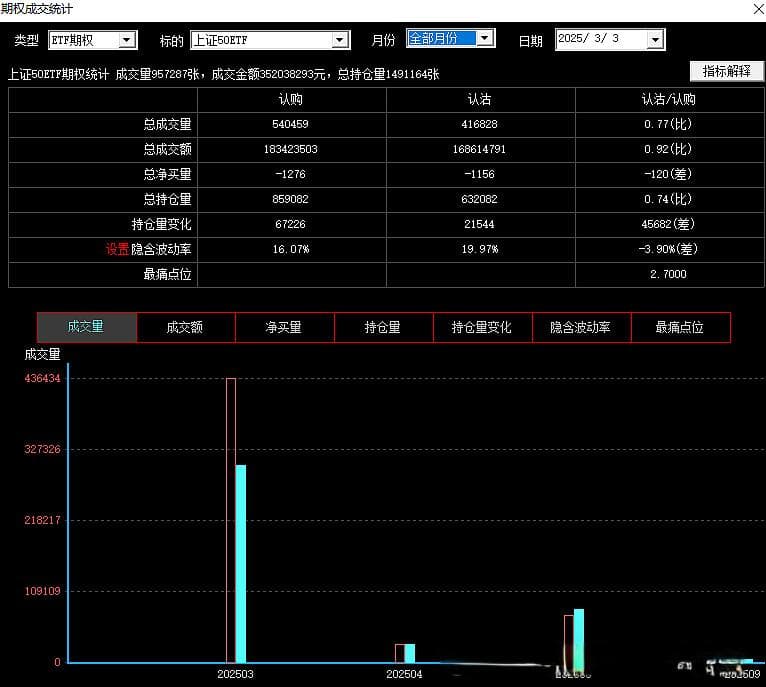Screen dimensions: 766x687
Task: Click the 202503 outlined call volume bar
Action: [x=231, y=520]
